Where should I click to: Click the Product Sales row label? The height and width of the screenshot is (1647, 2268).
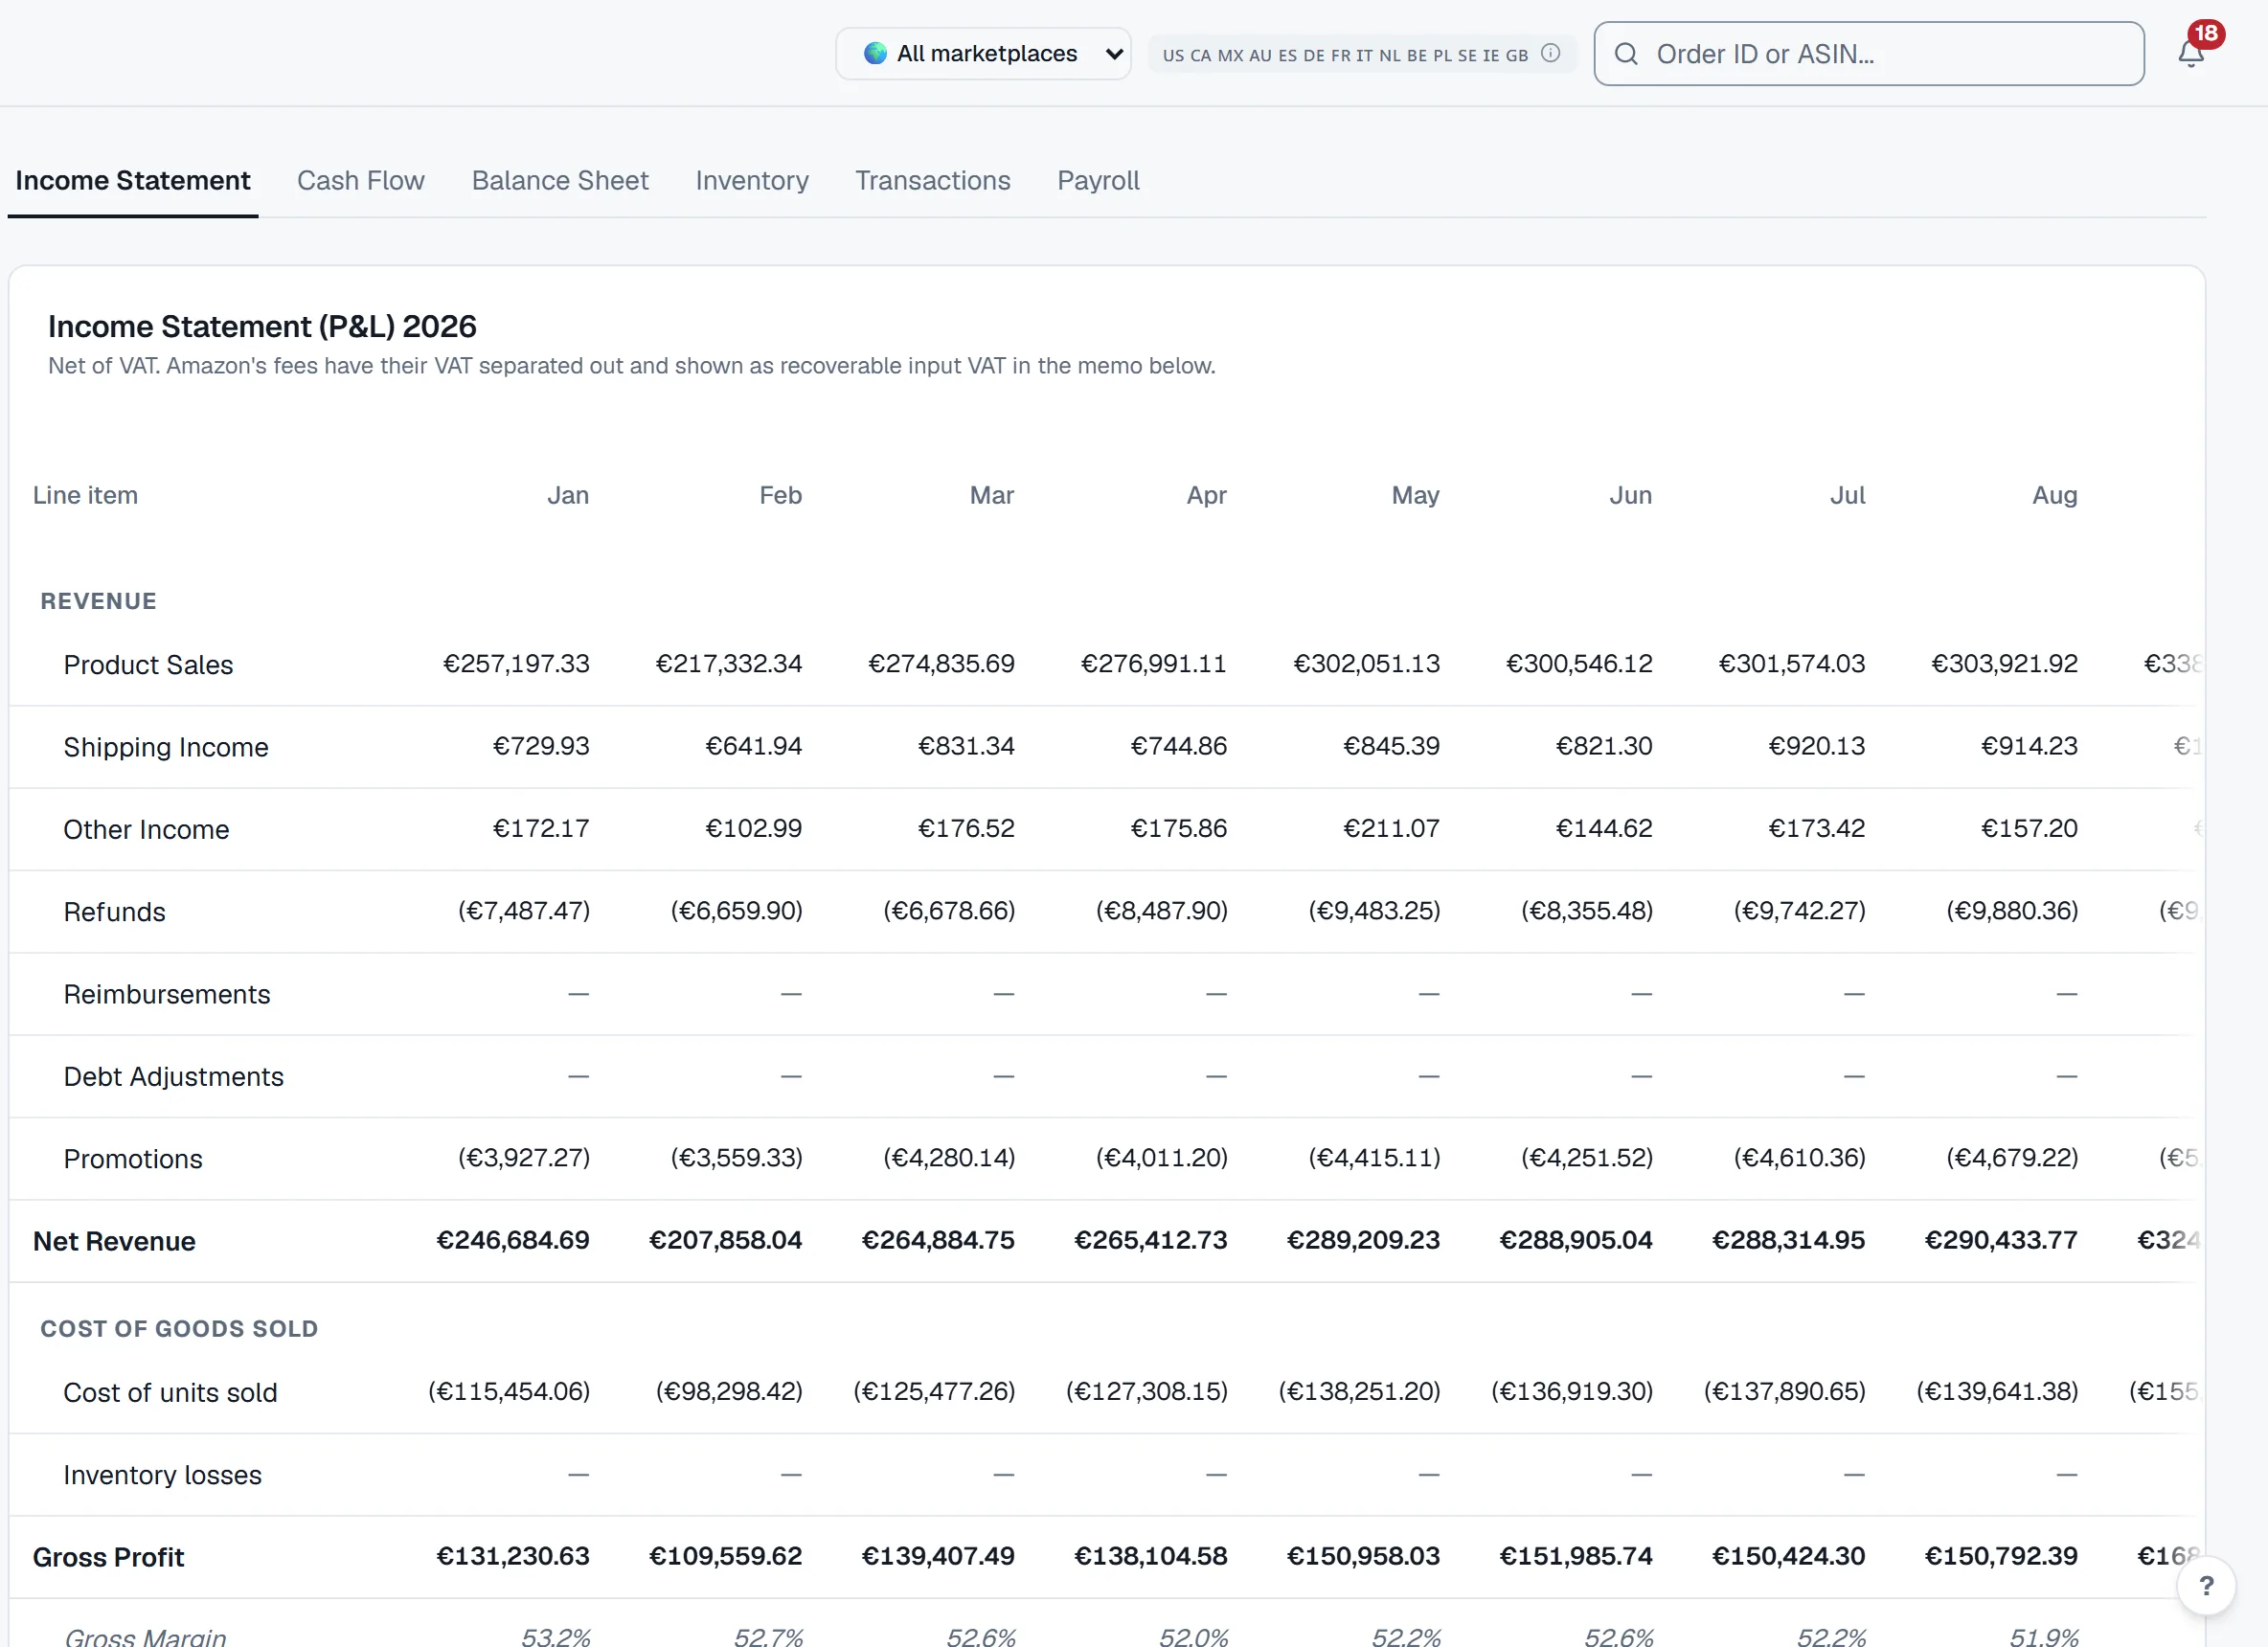pos(148,665)
